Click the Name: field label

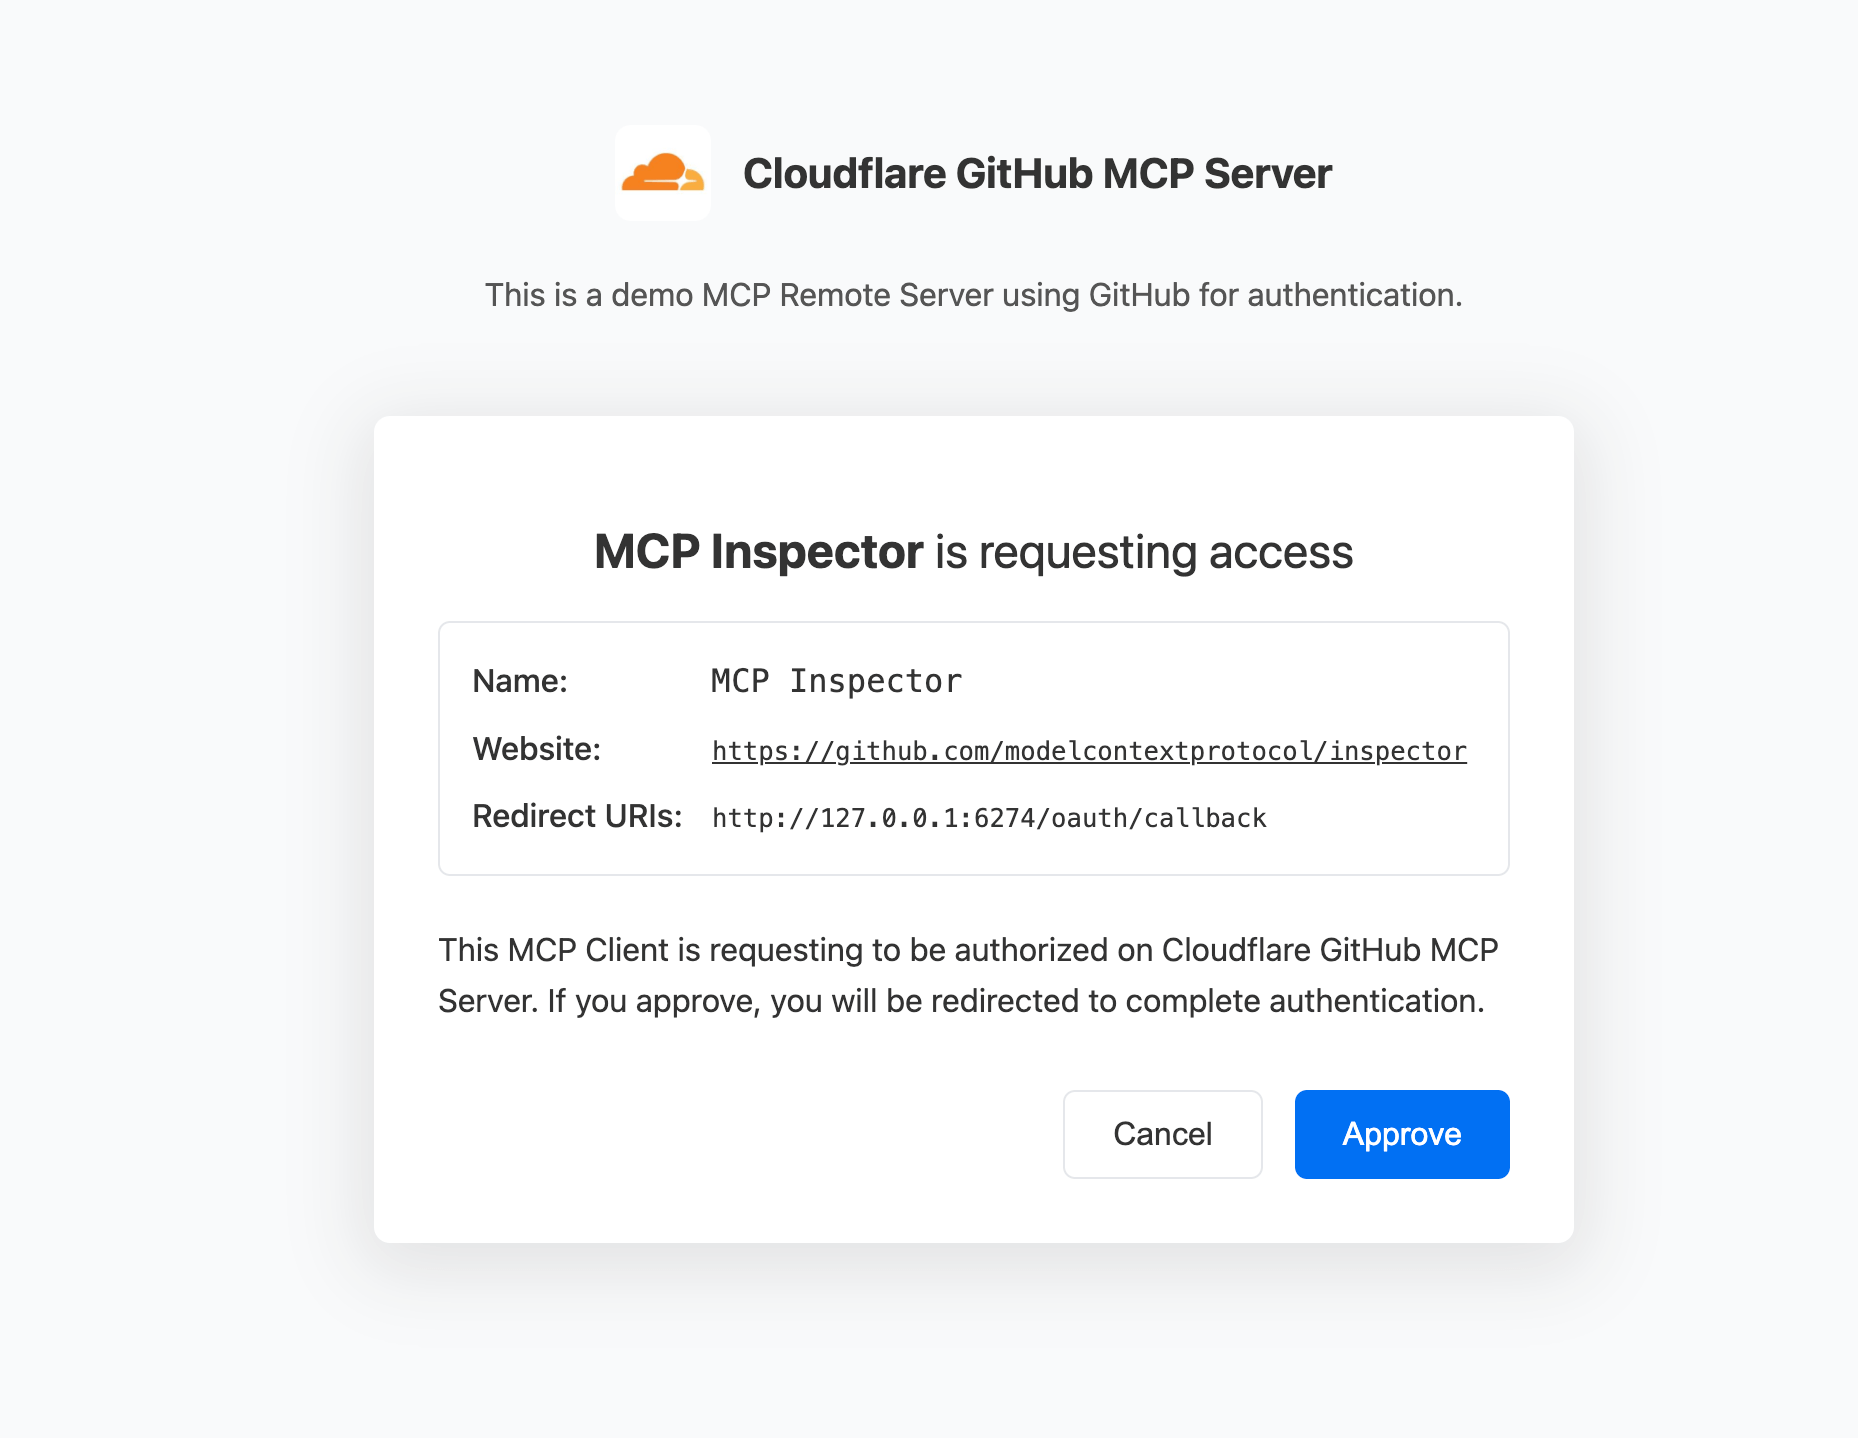[x=520, y=681]
